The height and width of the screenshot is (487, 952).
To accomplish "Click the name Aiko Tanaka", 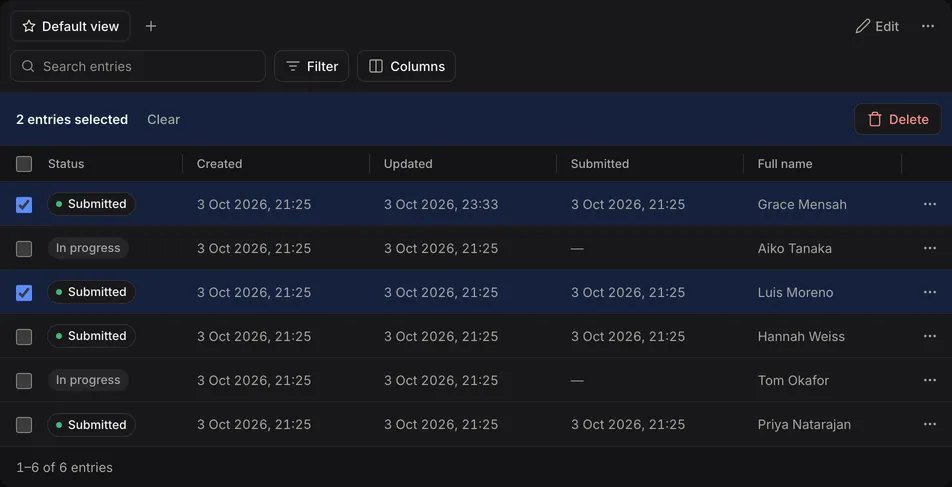I will tap(795, 248).
